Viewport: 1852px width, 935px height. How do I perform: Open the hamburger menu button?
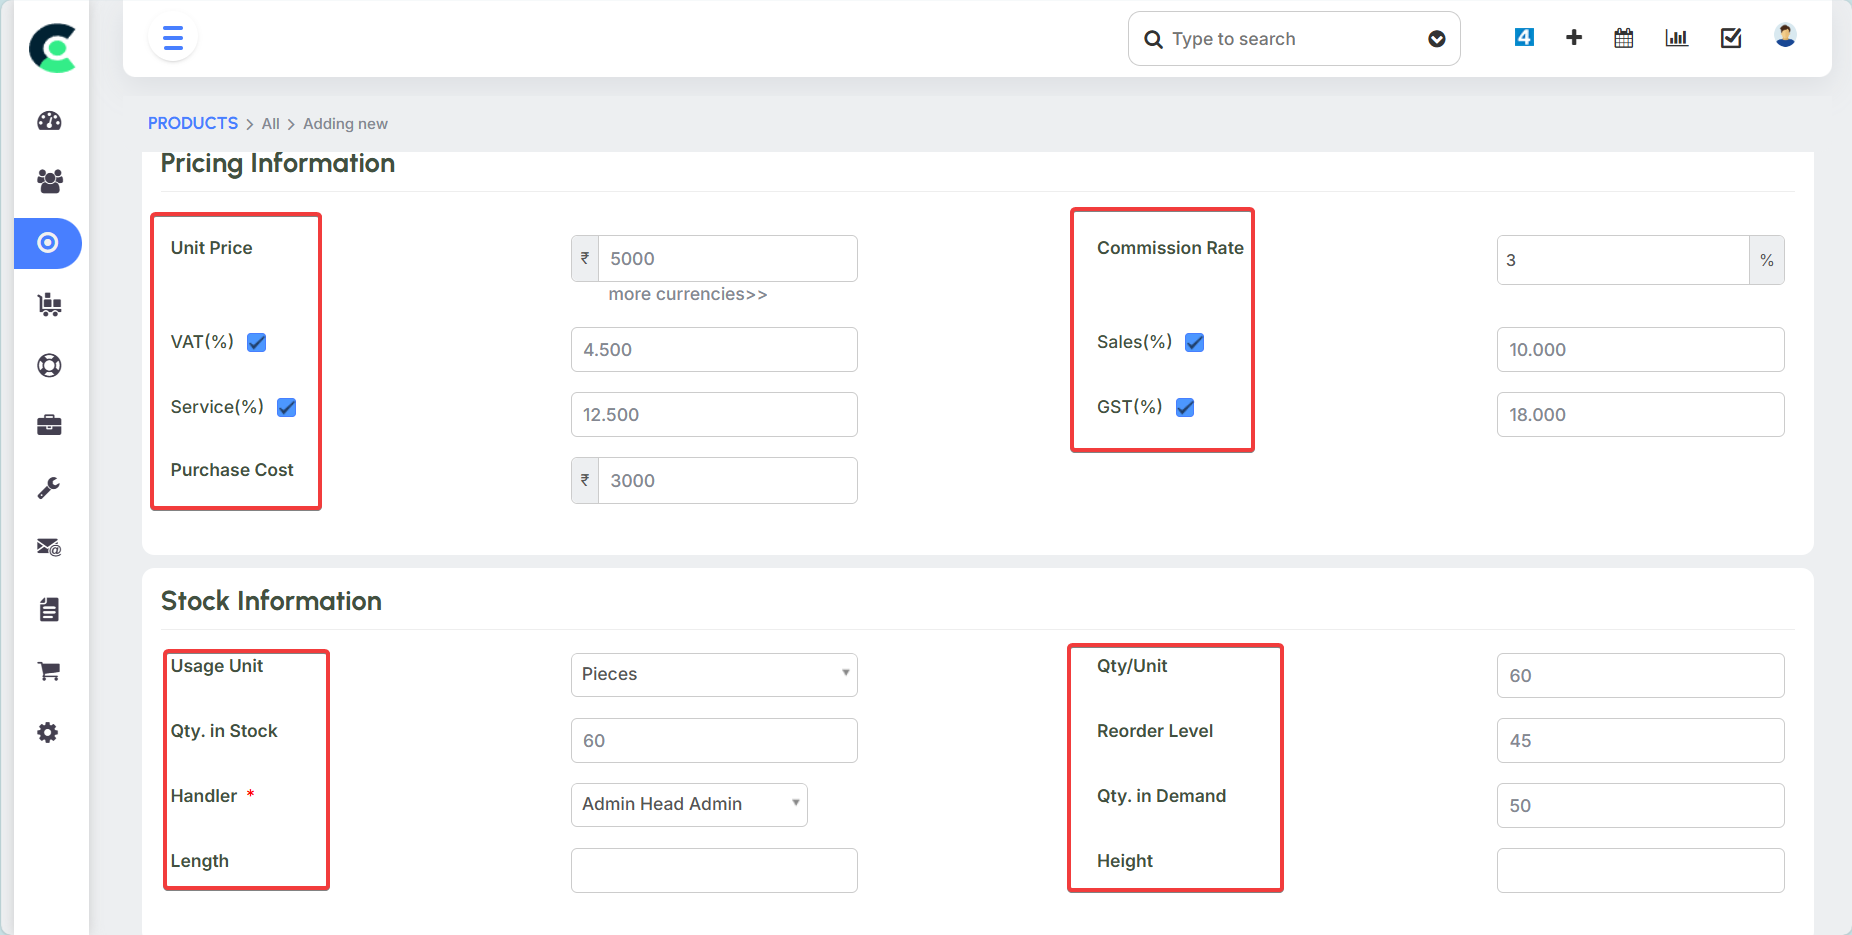click(173, 39)
